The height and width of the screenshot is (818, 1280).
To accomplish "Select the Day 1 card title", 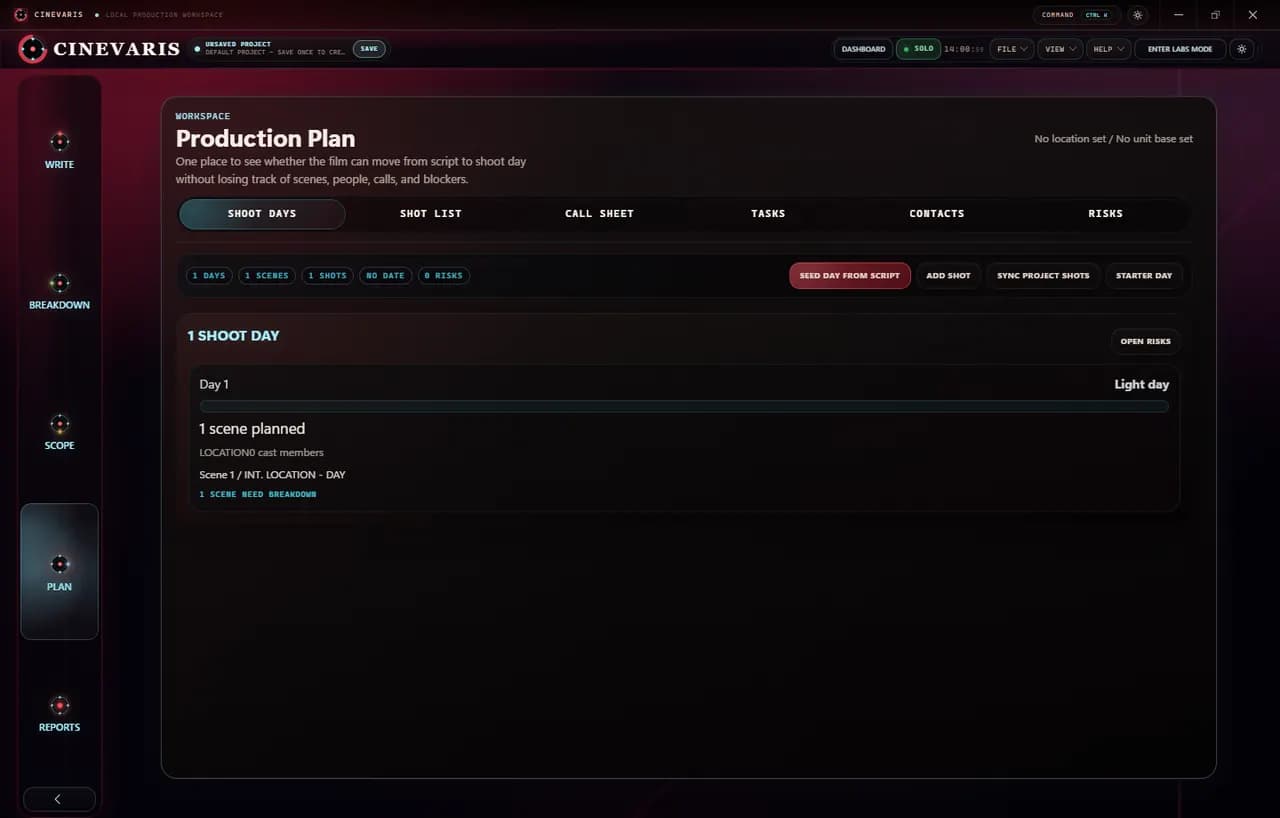I will (214, 384).
